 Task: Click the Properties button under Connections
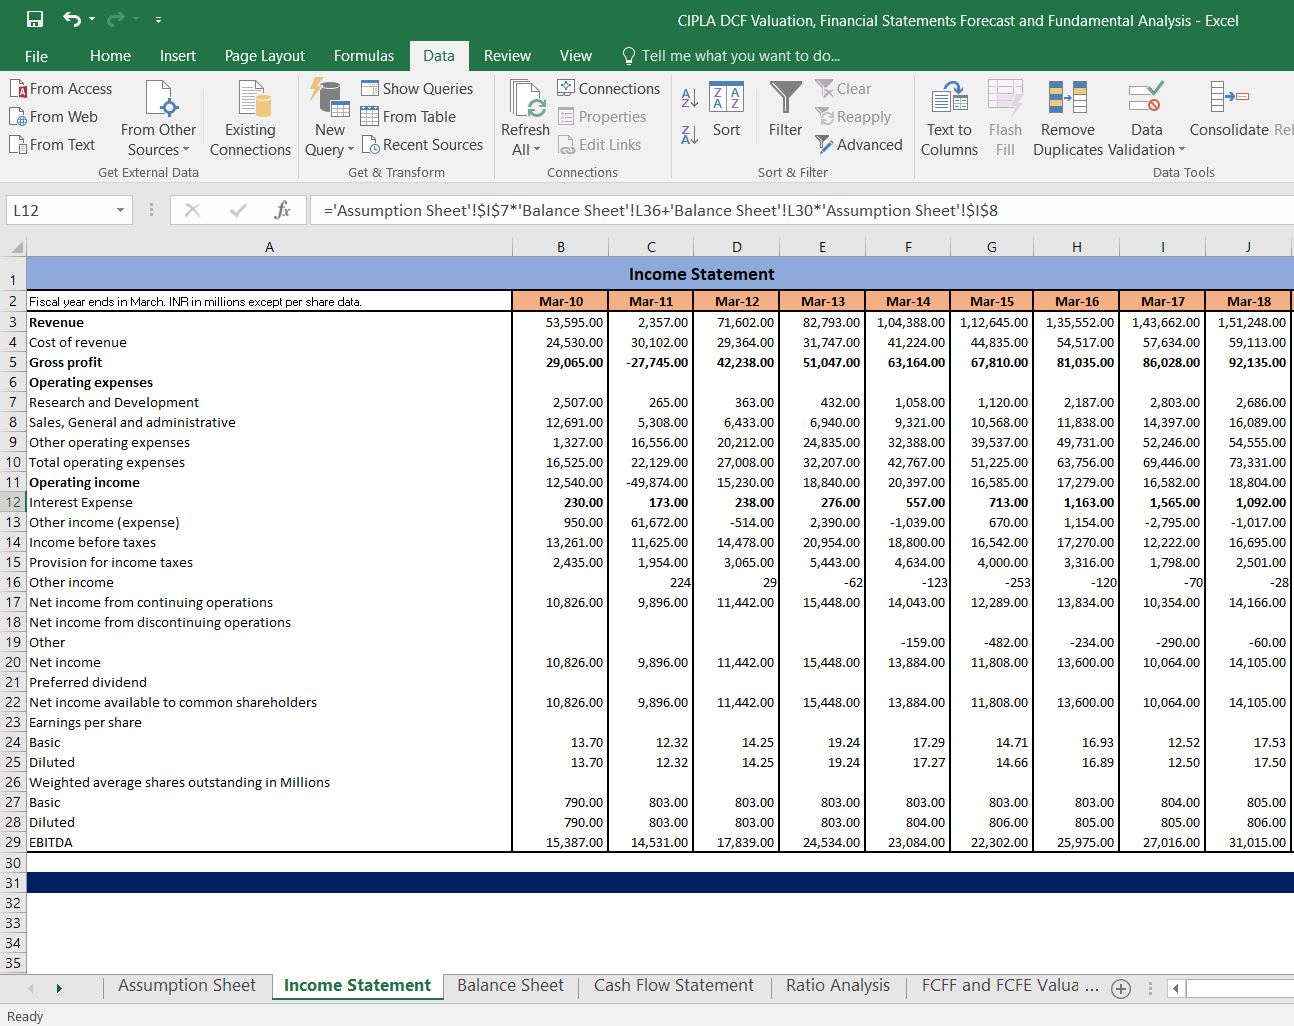(601, 117)
